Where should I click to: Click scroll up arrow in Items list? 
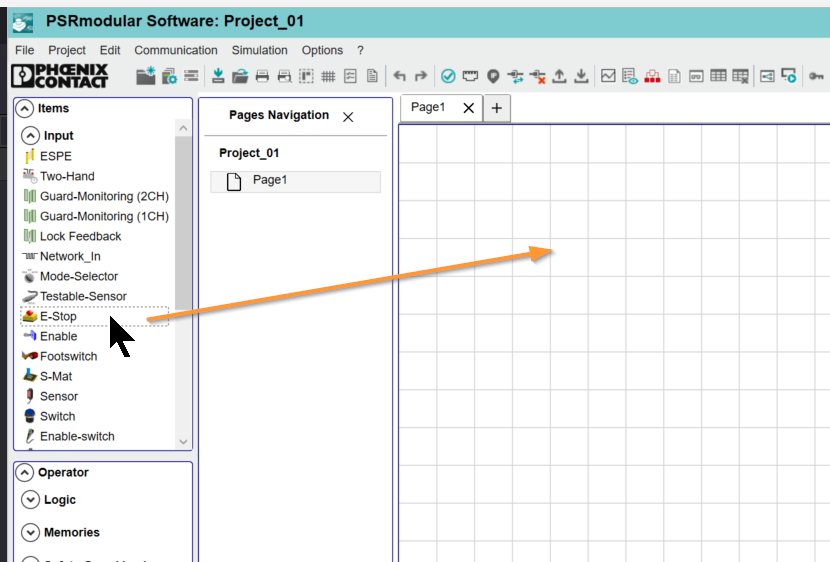coord(183,128)
